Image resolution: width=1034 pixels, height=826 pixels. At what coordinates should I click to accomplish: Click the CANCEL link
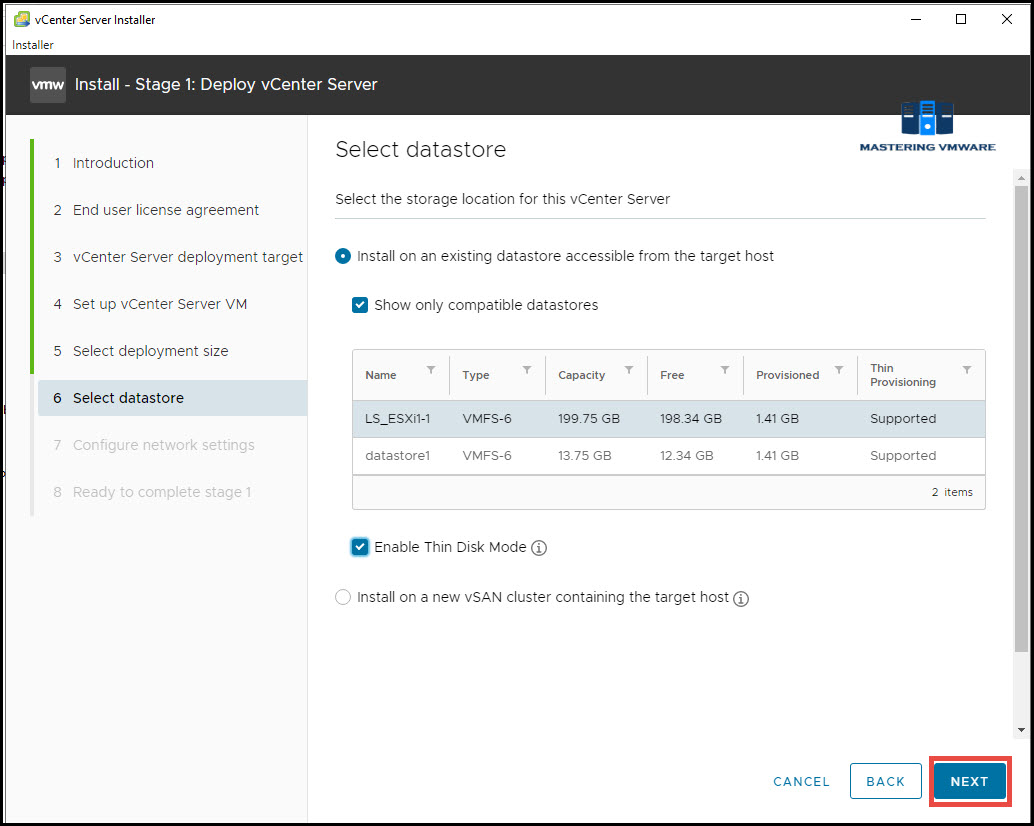[801, 782]
